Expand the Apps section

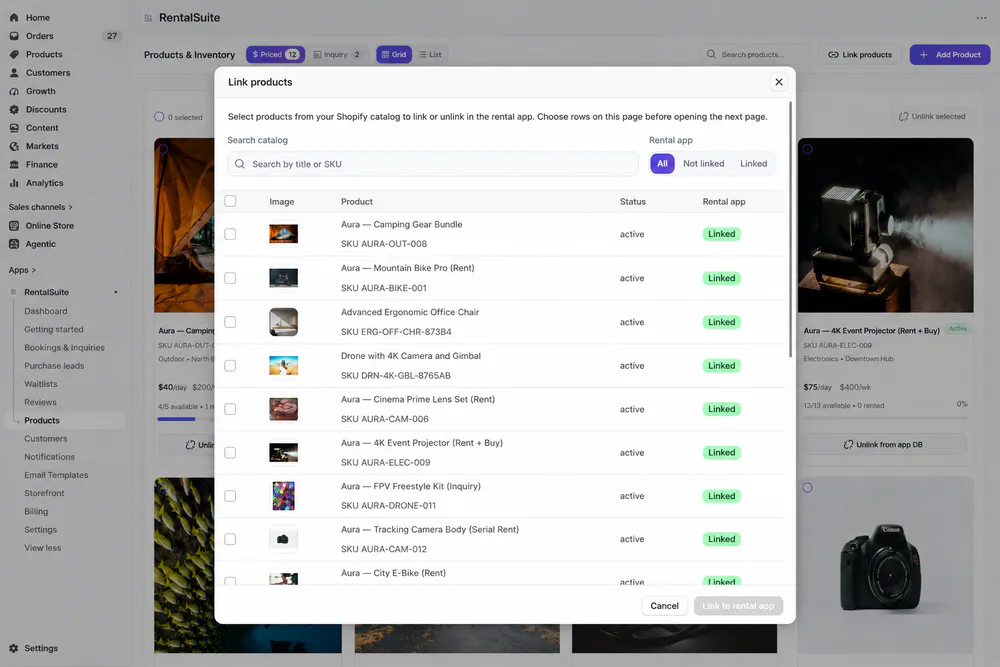(22, 270)
